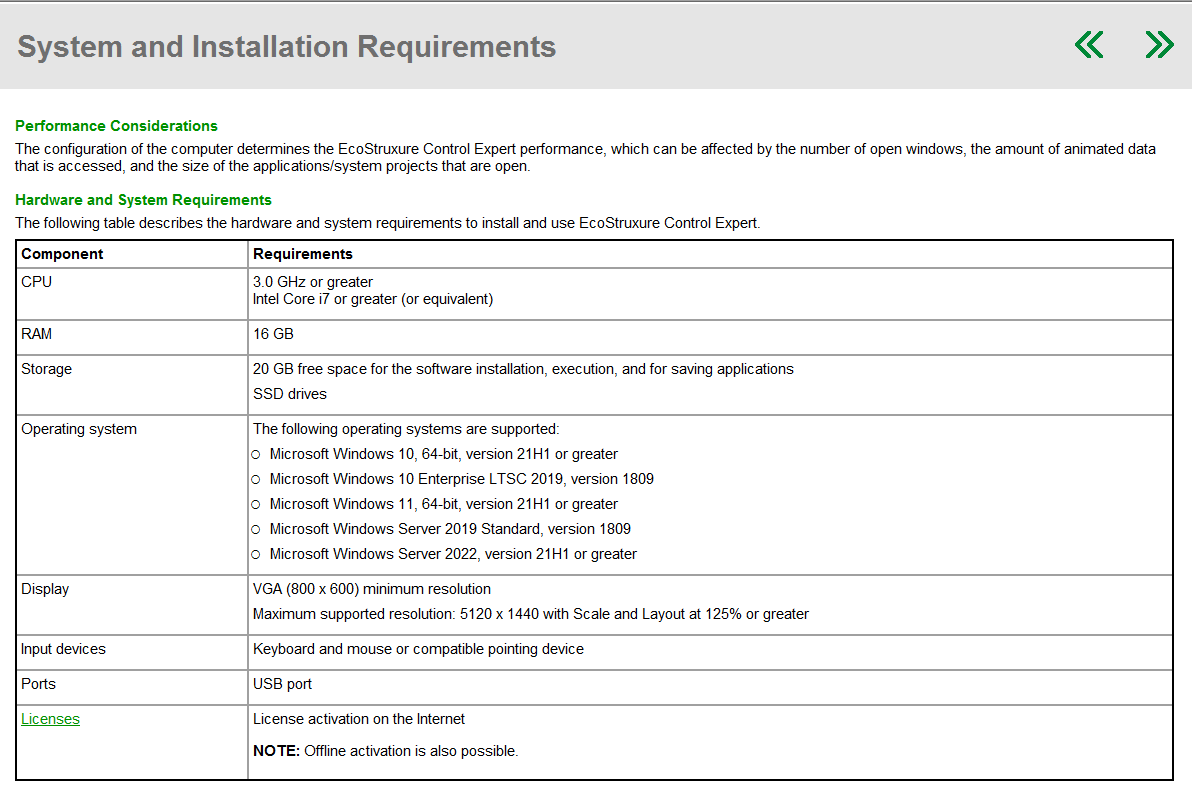Go to the next help page

(x=1159, y=45)
